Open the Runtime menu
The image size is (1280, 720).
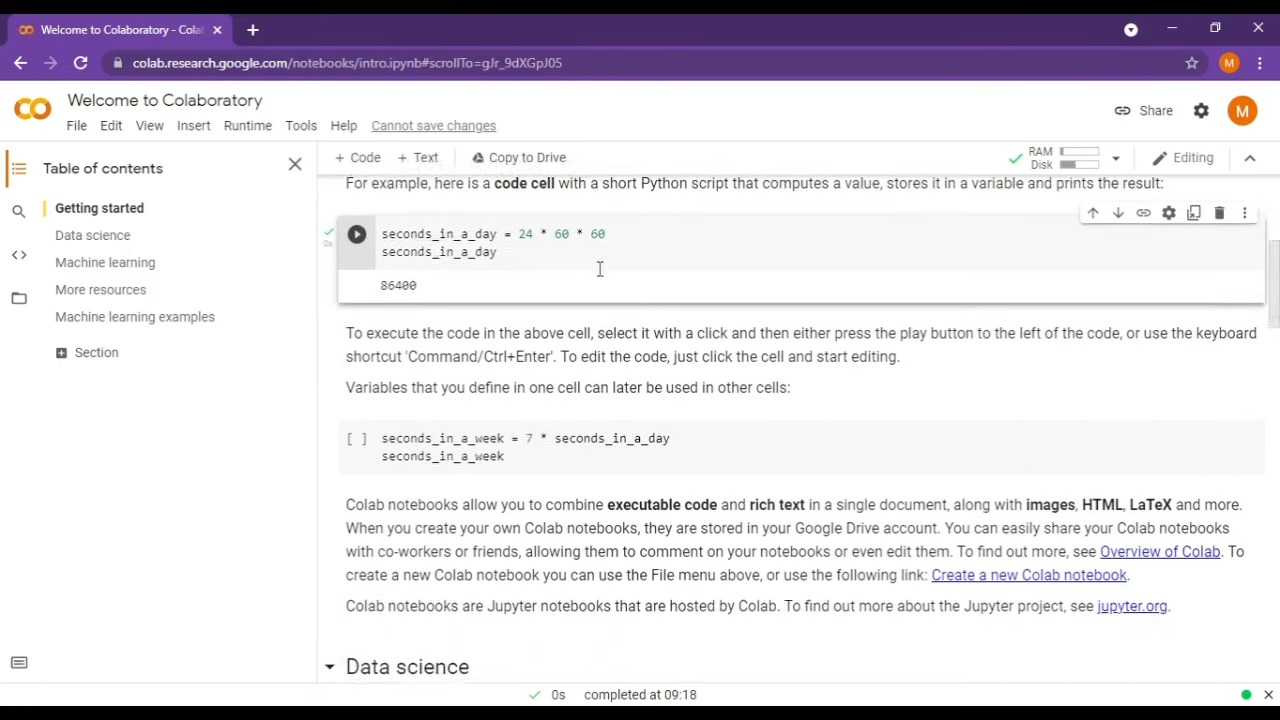coord(247,126)
